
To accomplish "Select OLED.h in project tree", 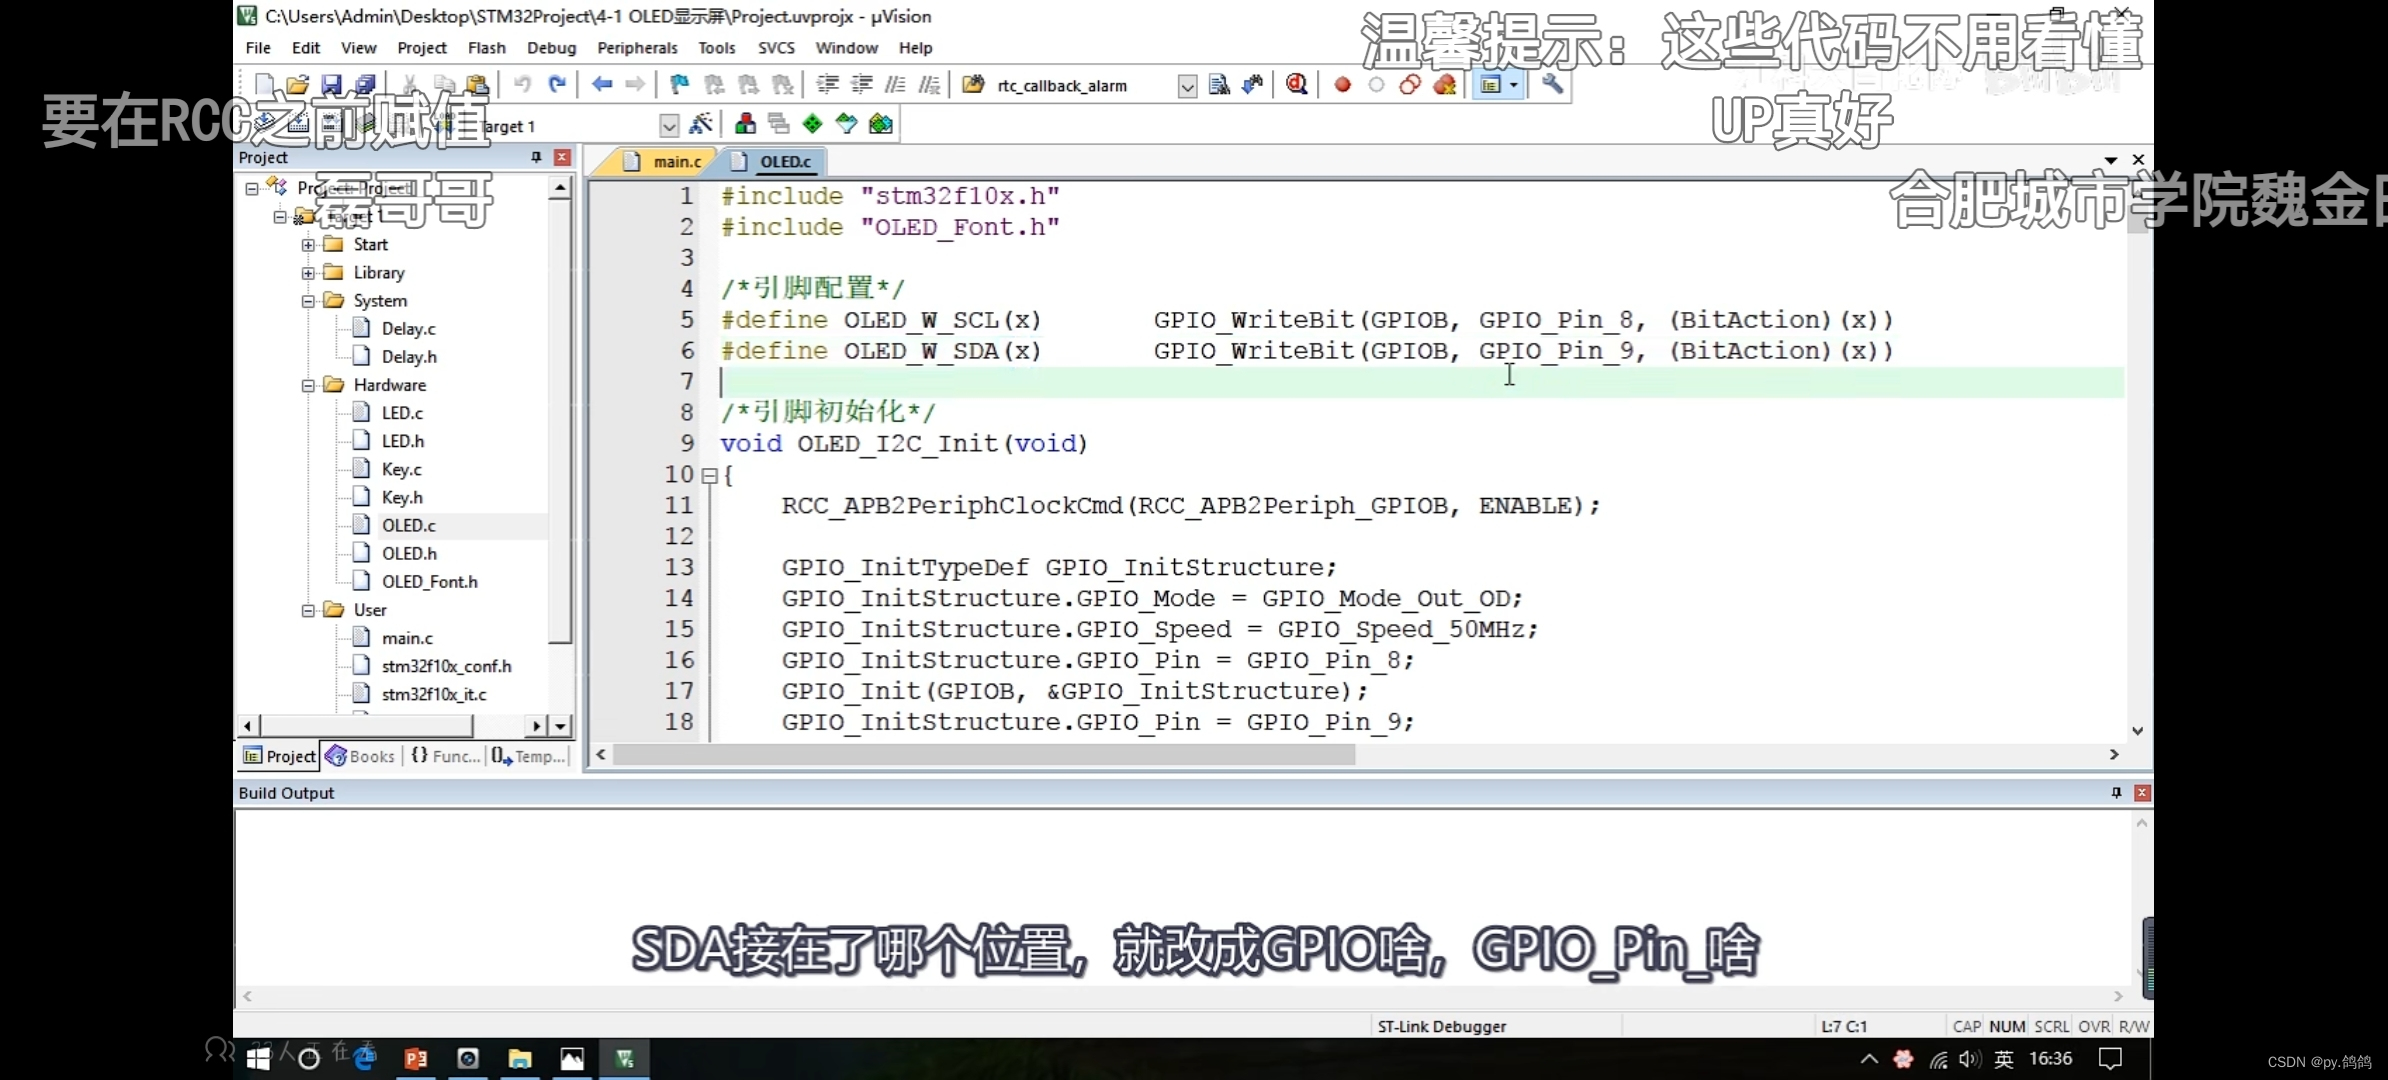I will click(x=409, y=553).
